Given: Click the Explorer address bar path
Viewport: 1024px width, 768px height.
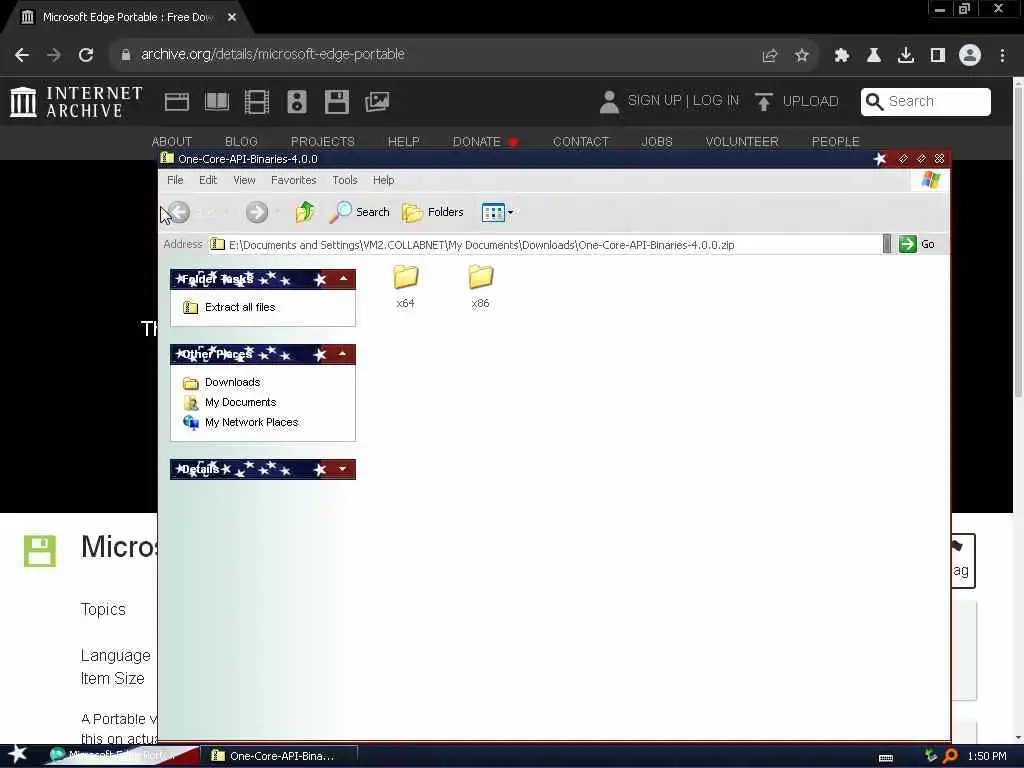Looking at the screenshot, I should [x=481, y=245].
